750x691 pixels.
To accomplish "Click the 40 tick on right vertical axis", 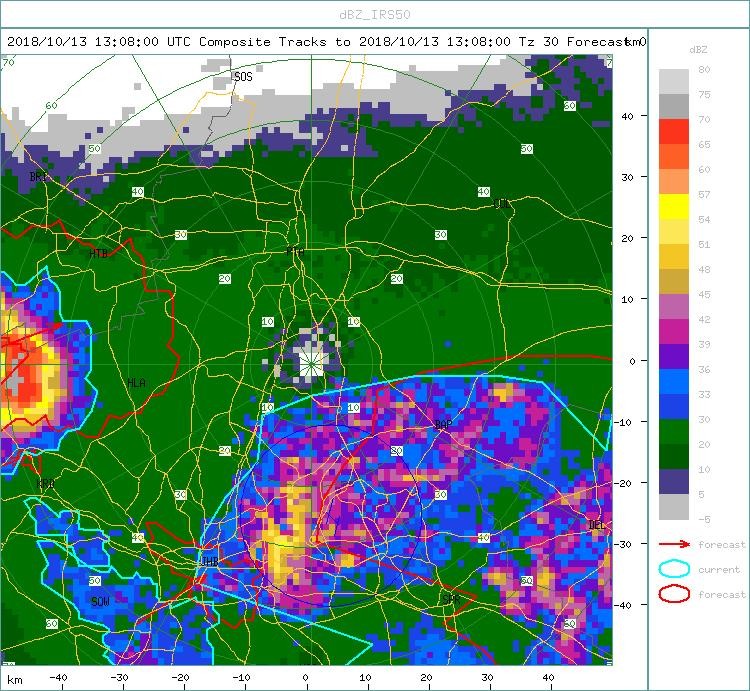I will pos(627,116).
